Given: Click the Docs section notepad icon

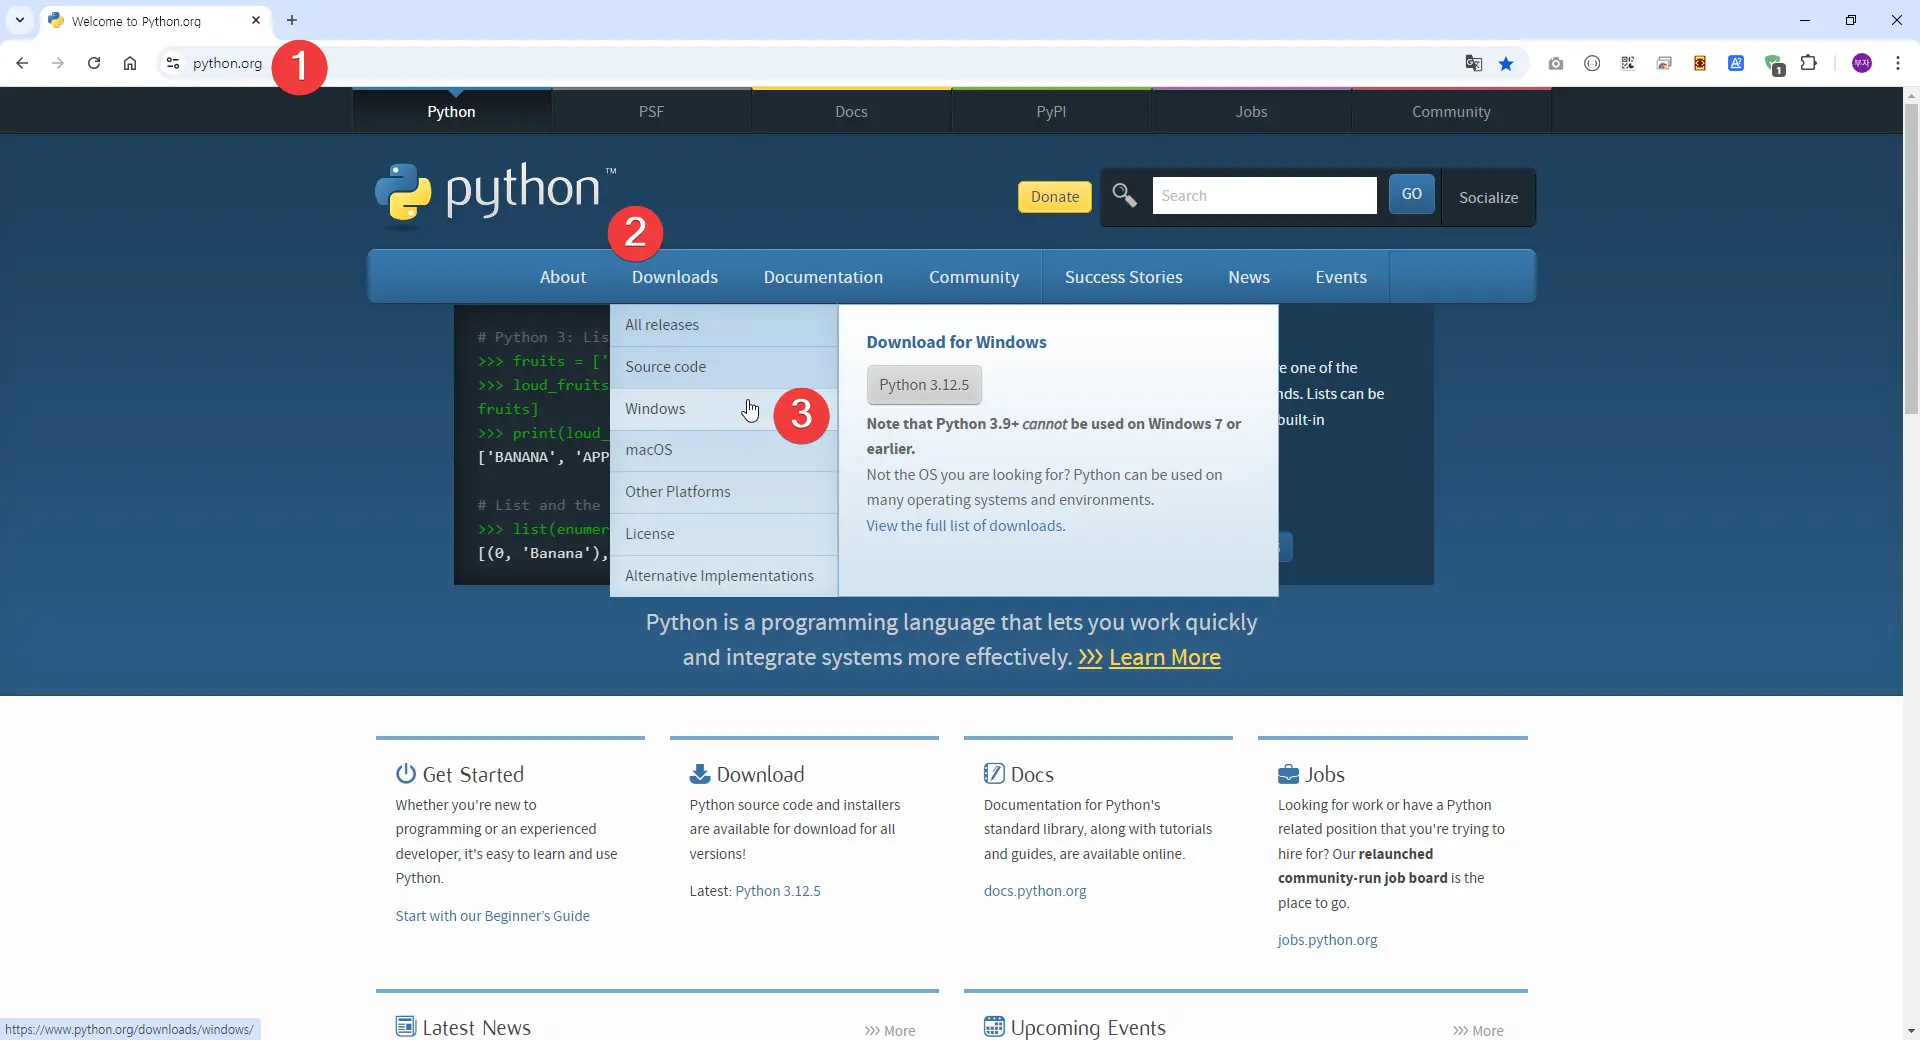Looking at the screenshot, I should (994, 773).
